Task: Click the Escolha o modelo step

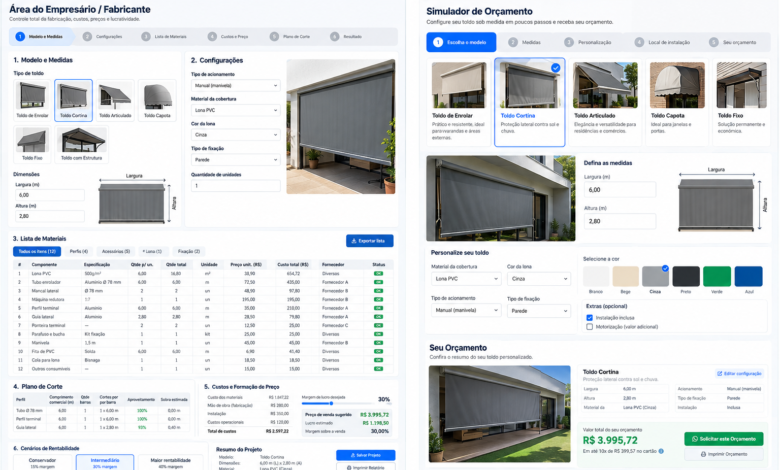Action: (x=461, y=42)
